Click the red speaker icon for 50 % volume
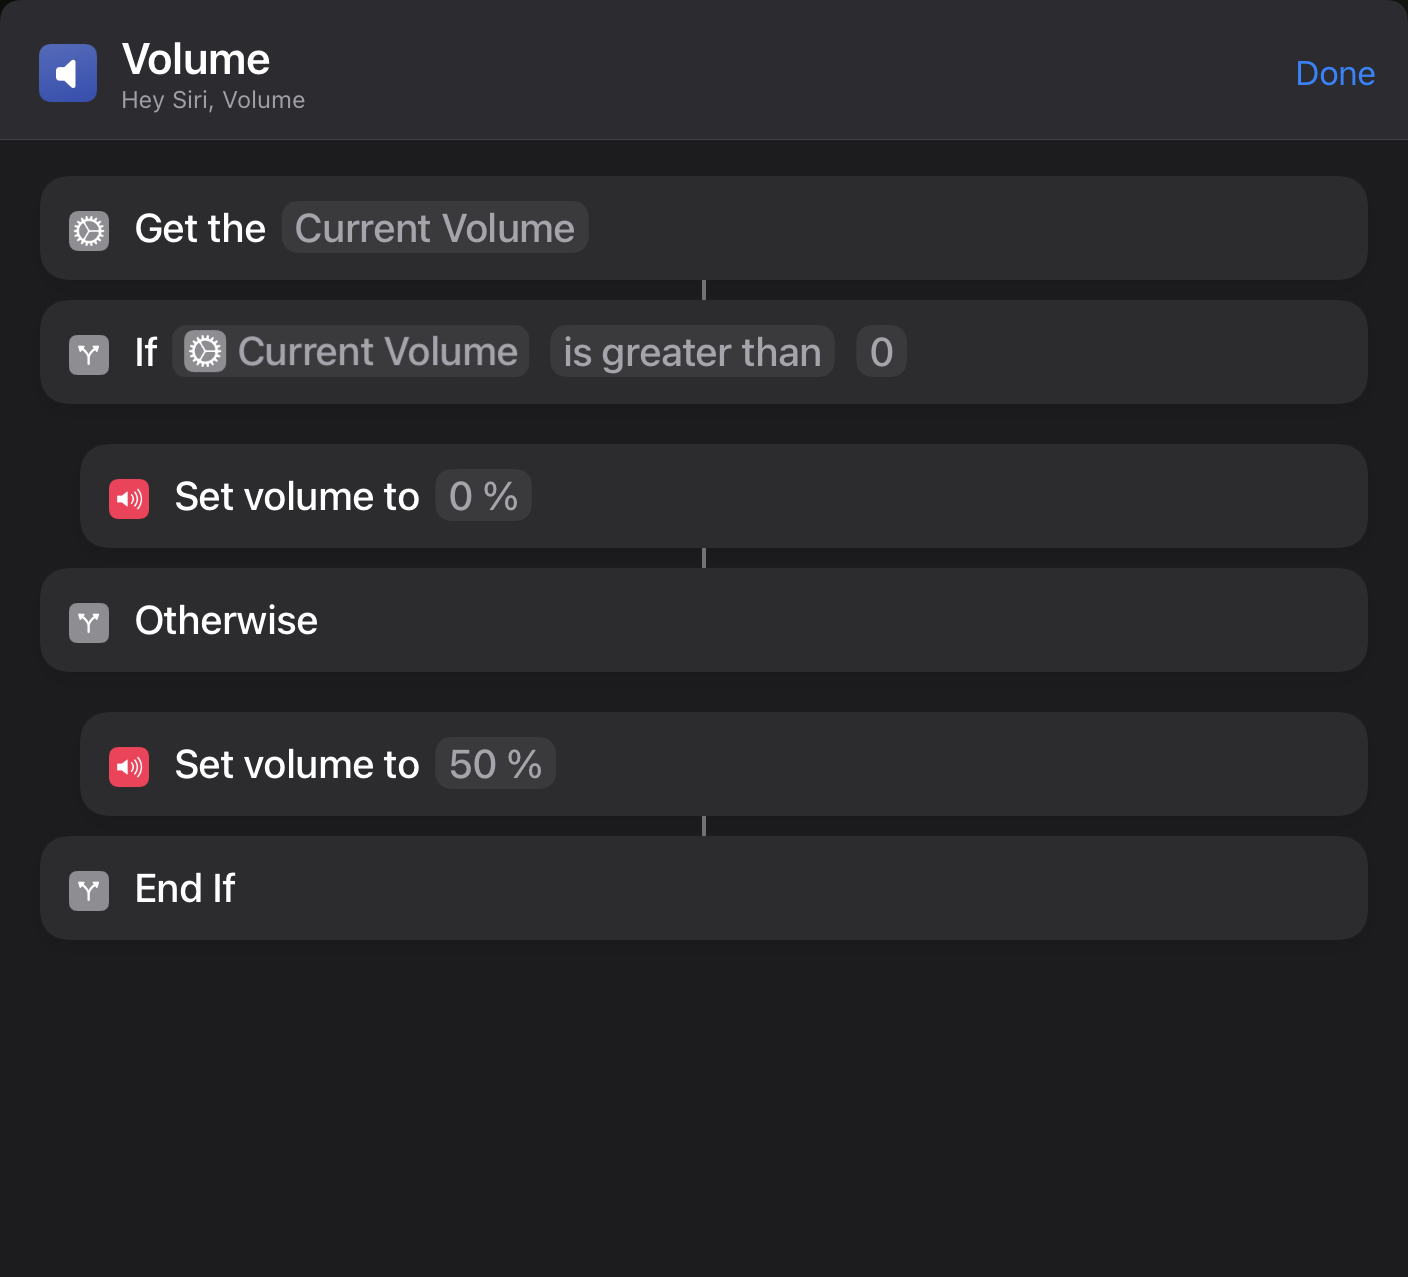The image size is (1408, 1277). 129,766
